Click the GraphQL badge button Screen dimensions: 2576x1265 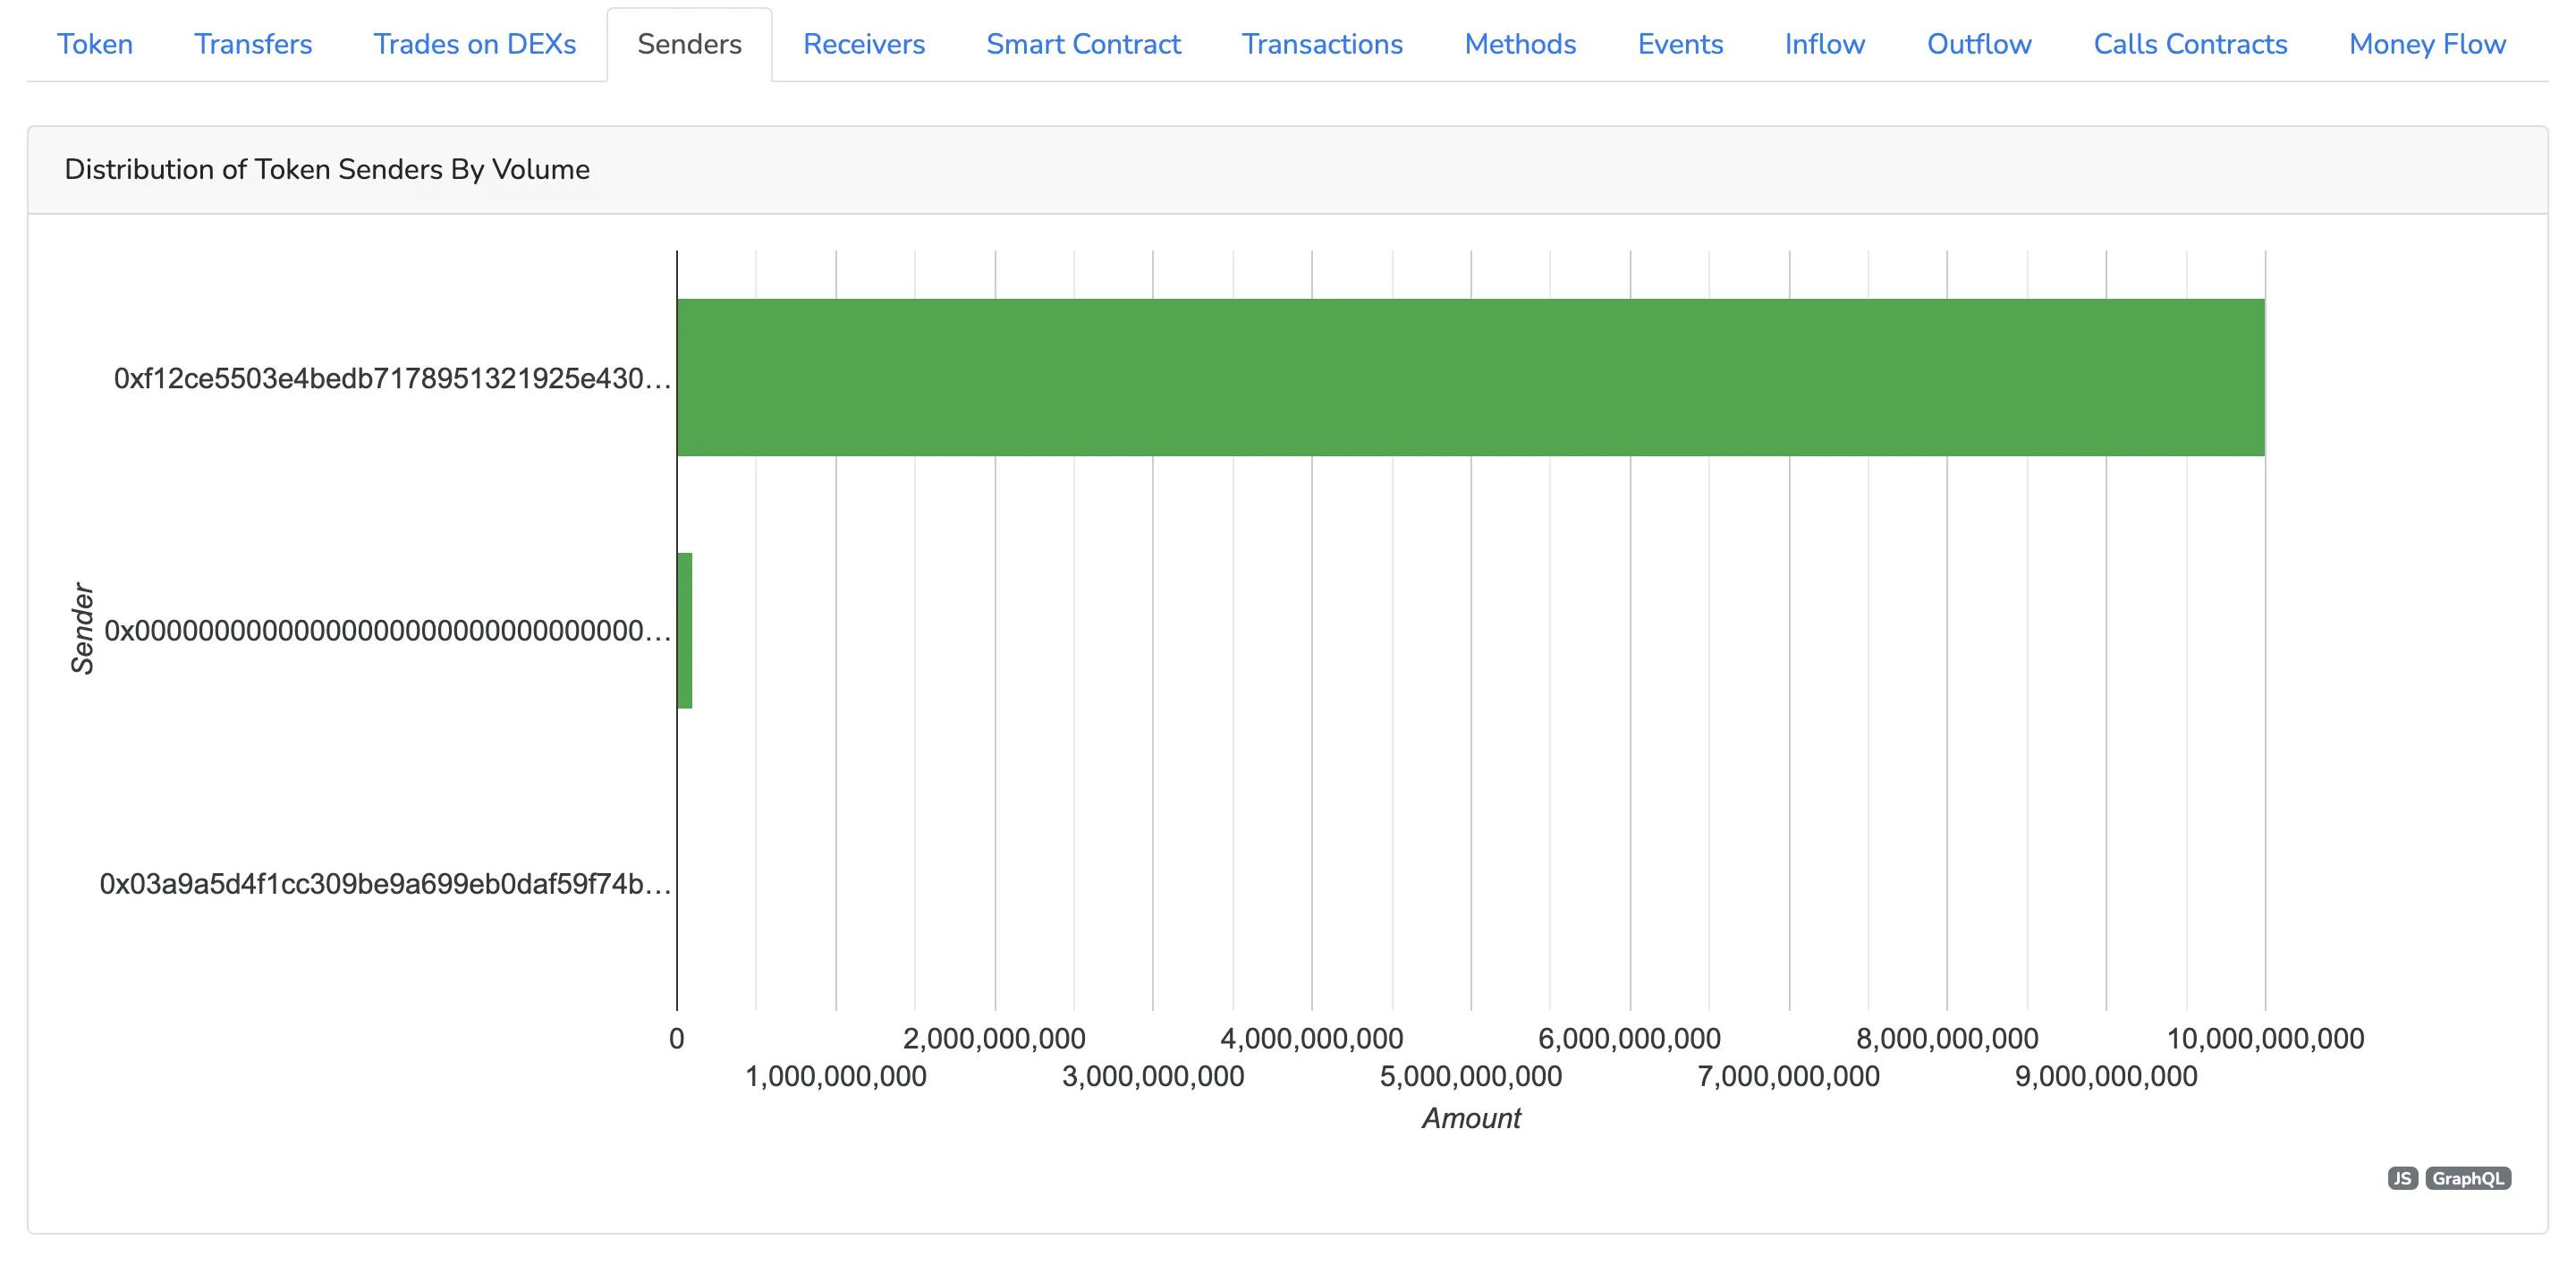[2467, 1178]
